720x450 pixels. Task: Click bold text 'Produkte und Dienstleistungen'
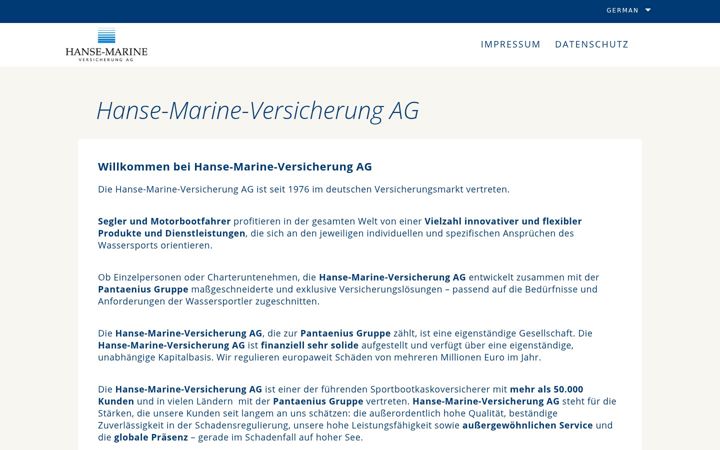tap(171, 233)
